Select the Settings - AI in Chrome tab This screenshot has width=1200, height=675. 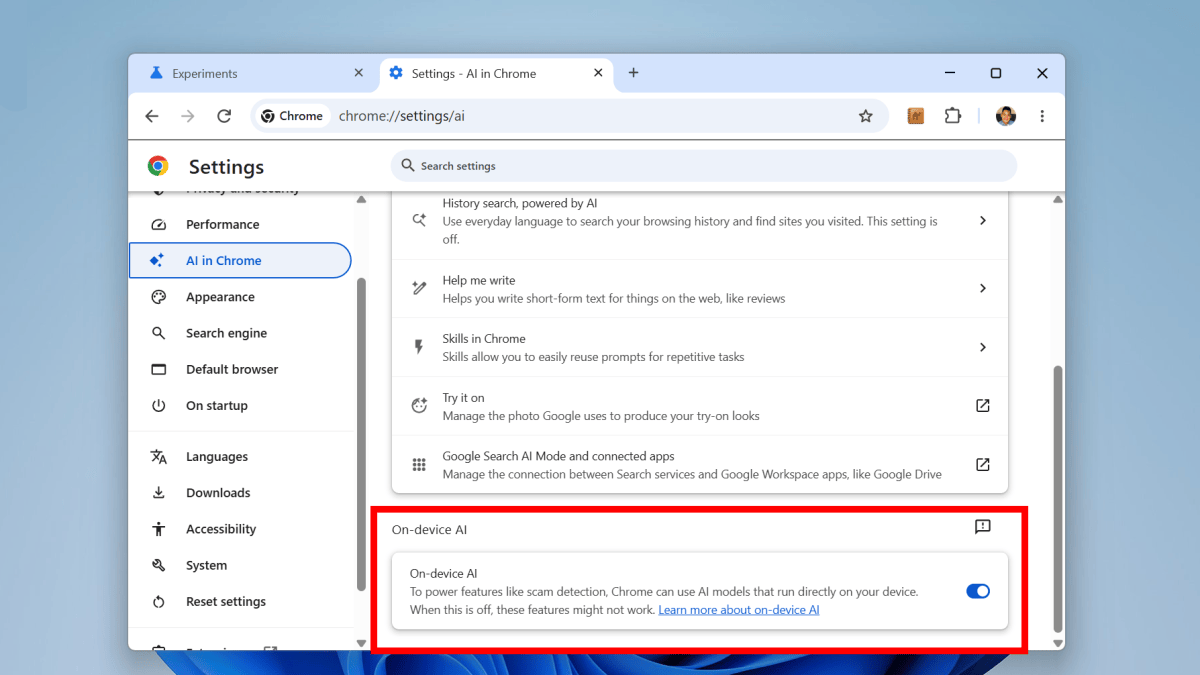point(497,74)
